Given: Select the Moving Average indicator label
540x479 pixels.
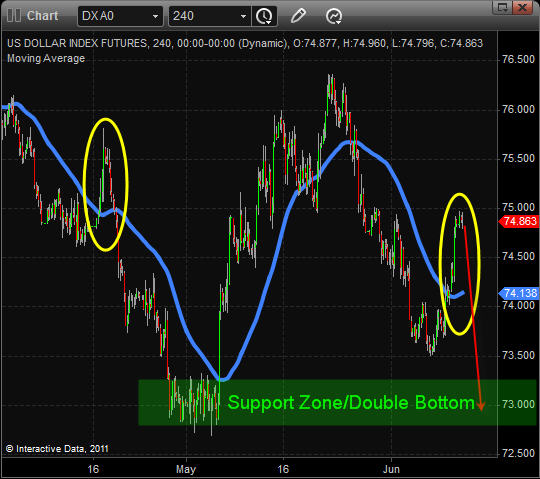Looking at the screenshot, I should click(x=46, y=58).
